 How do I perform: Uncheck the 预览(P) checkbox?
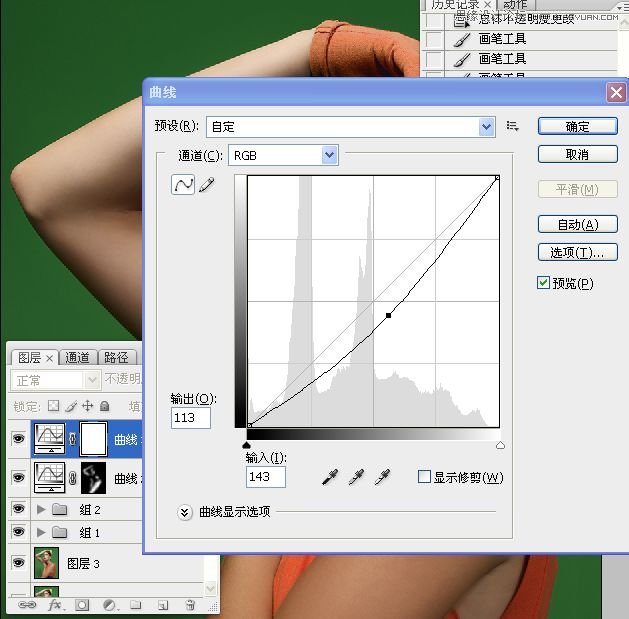click(x=543, y=282)
